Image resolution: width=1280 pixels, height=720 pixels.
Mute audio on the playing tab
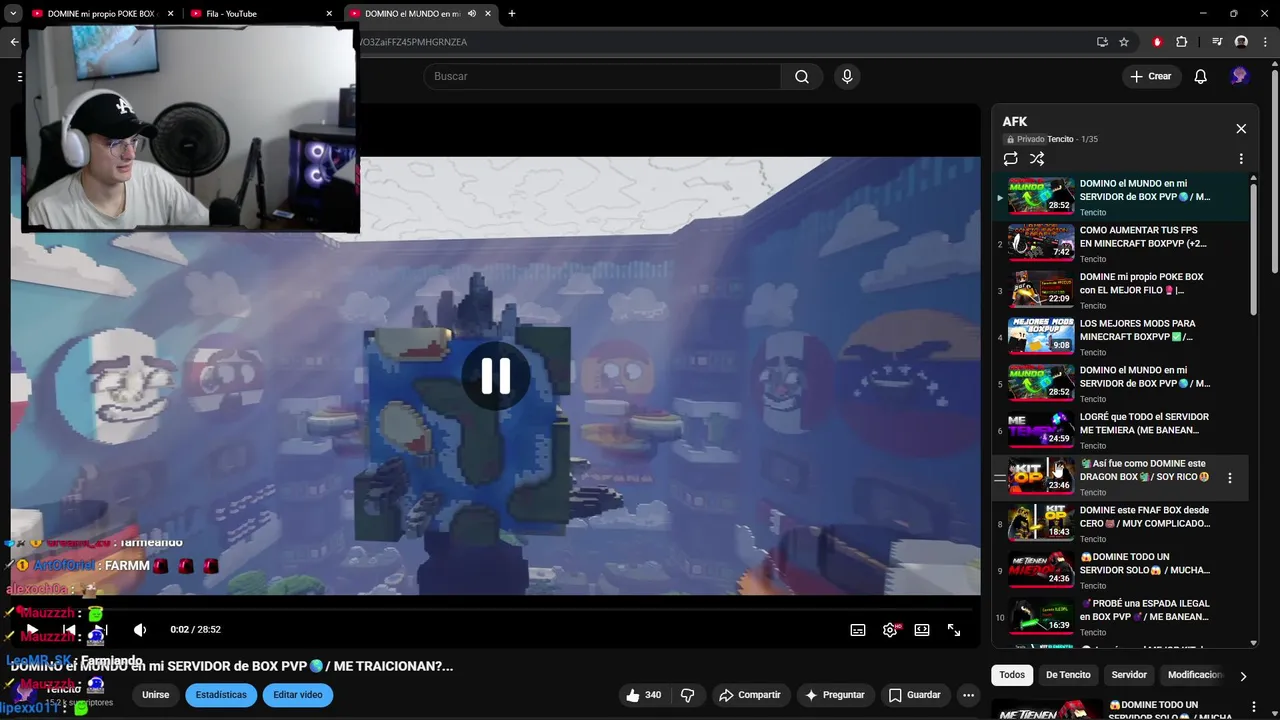[x=472, y=14]
